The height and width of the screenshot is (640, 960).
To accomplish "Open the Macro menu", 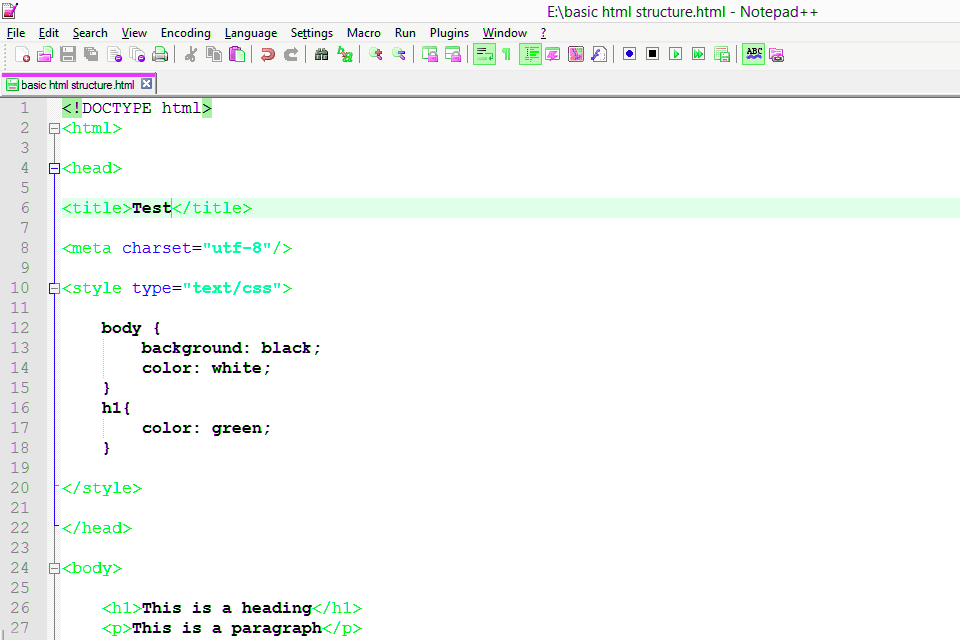I will 364,33.
